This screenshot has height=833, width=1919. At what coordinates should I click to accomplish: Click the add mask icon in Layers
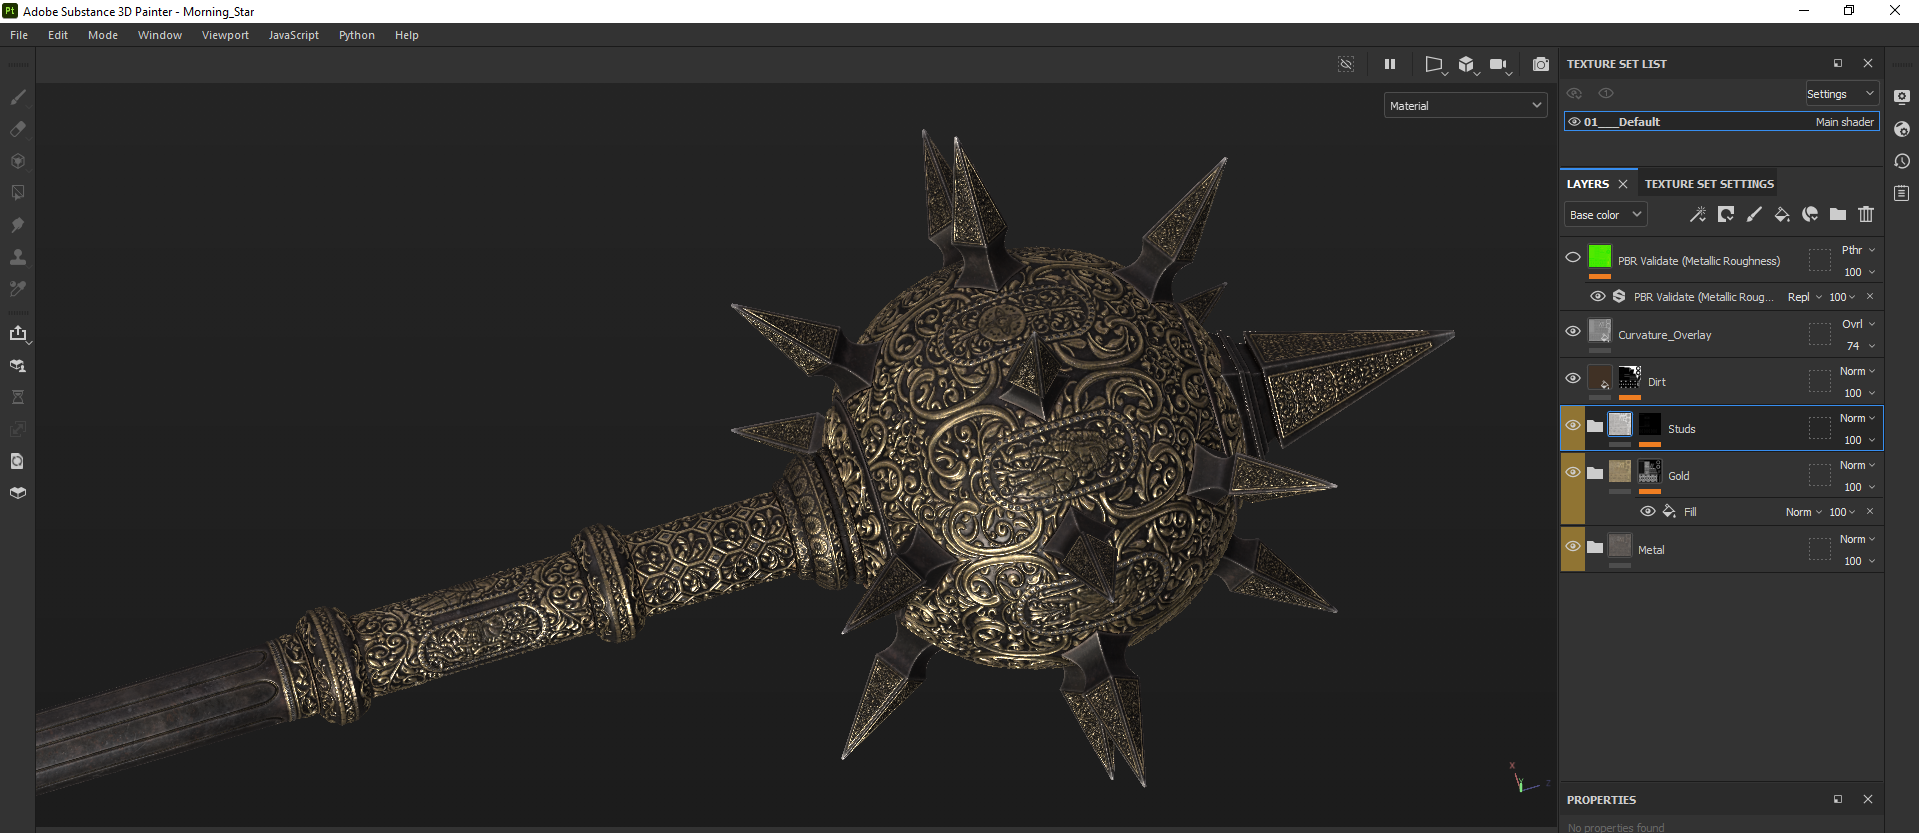point(1726,214)
